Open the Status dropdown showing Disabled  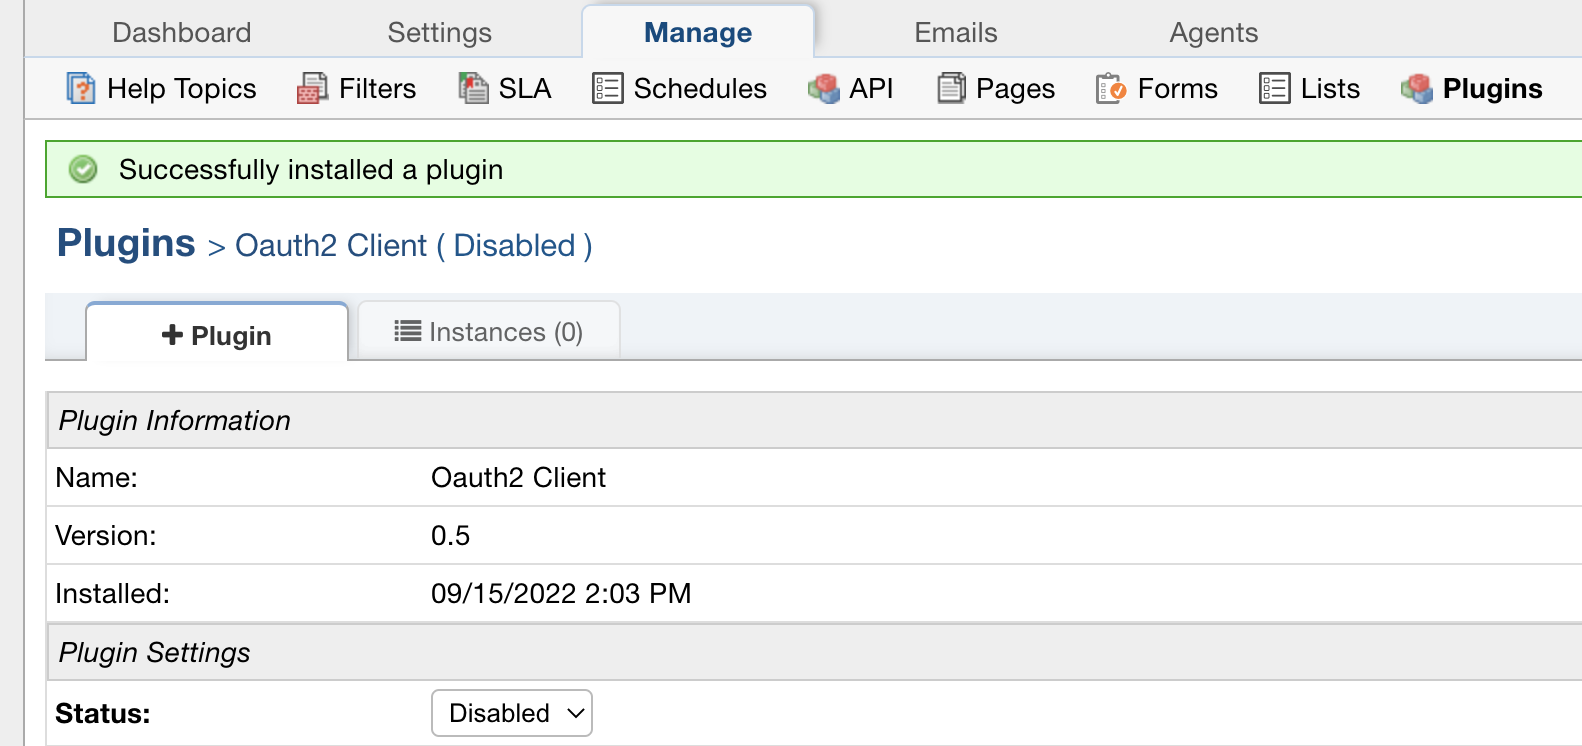click(x=511, y=713)
